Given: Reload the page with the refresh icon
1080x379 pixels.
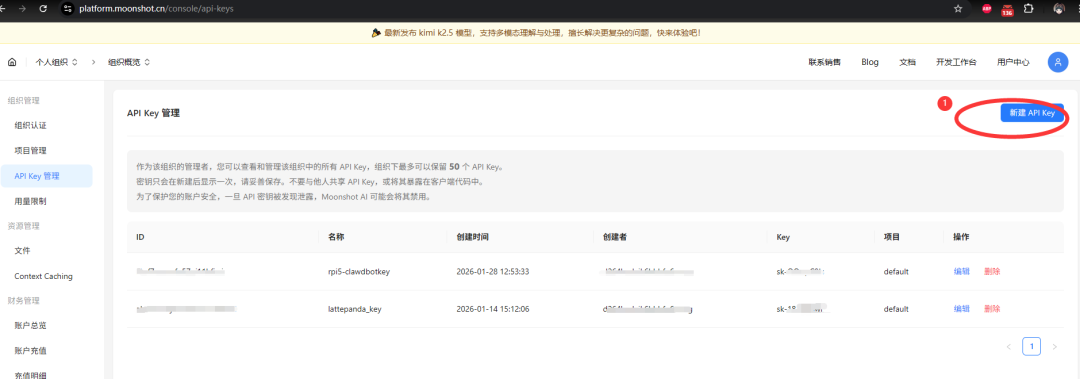Looking at the screenshot, I should pos(43,9).
